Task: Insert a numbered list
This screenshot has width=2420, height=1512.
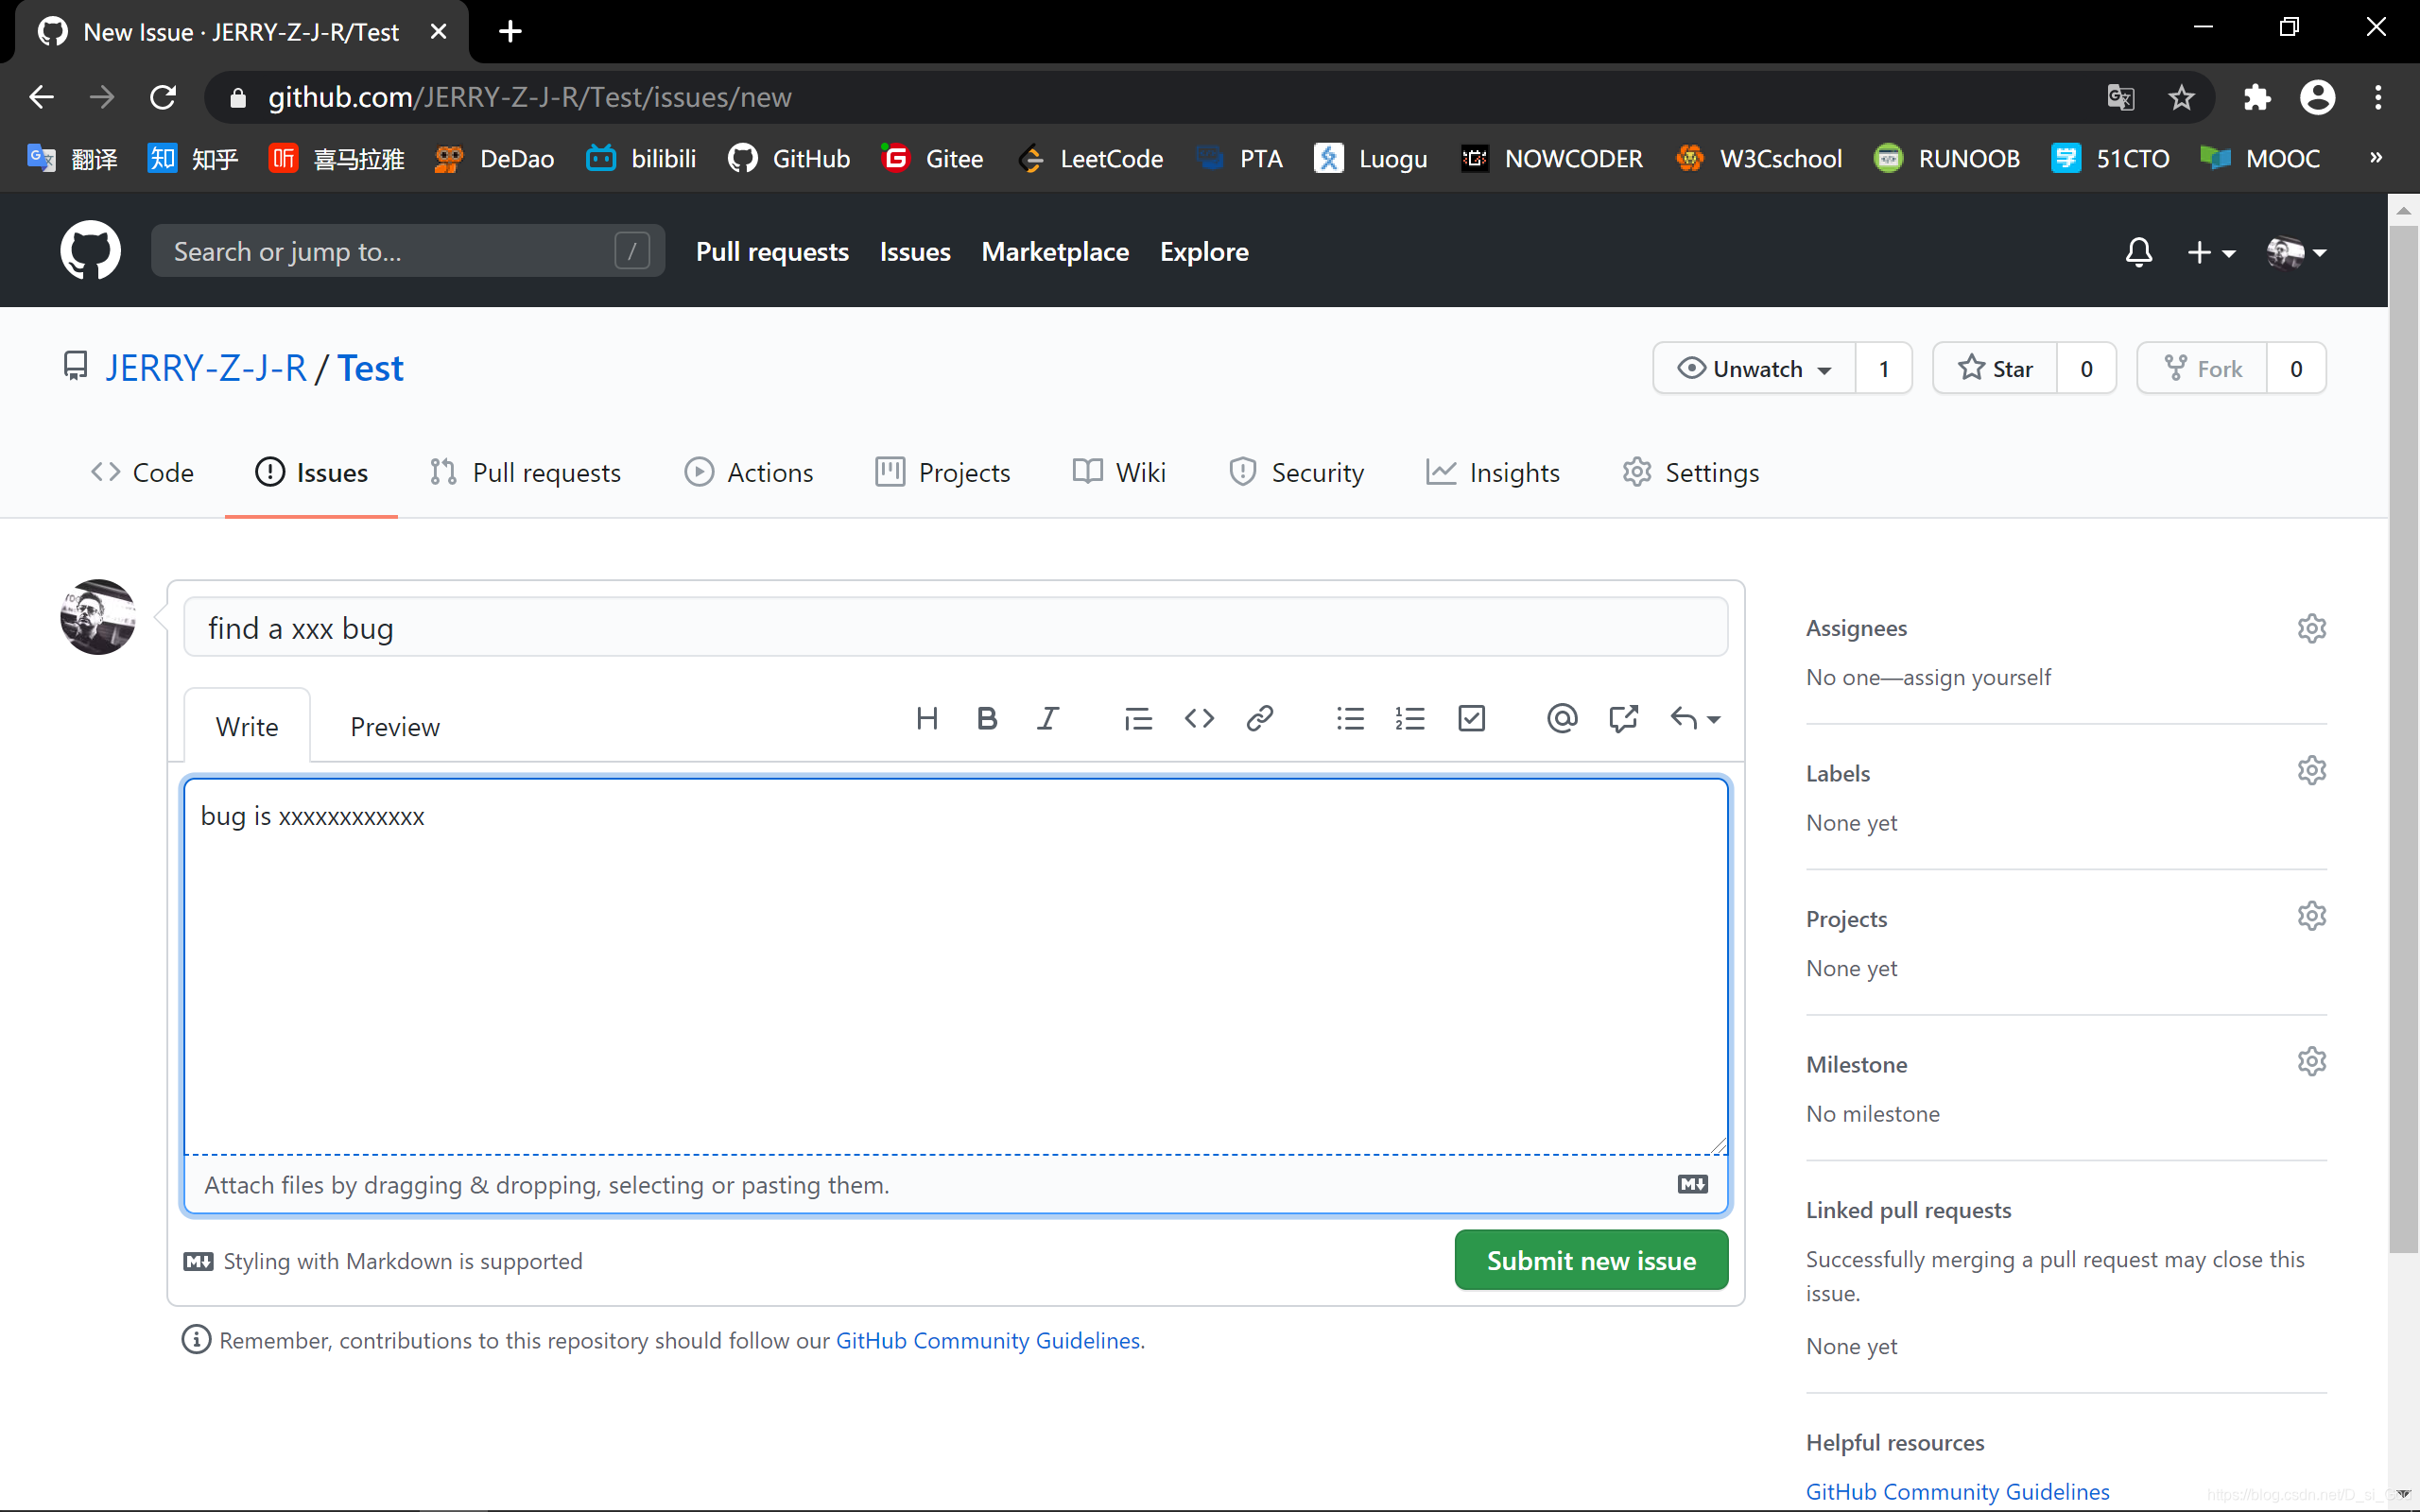Action: pos(1410,718)
